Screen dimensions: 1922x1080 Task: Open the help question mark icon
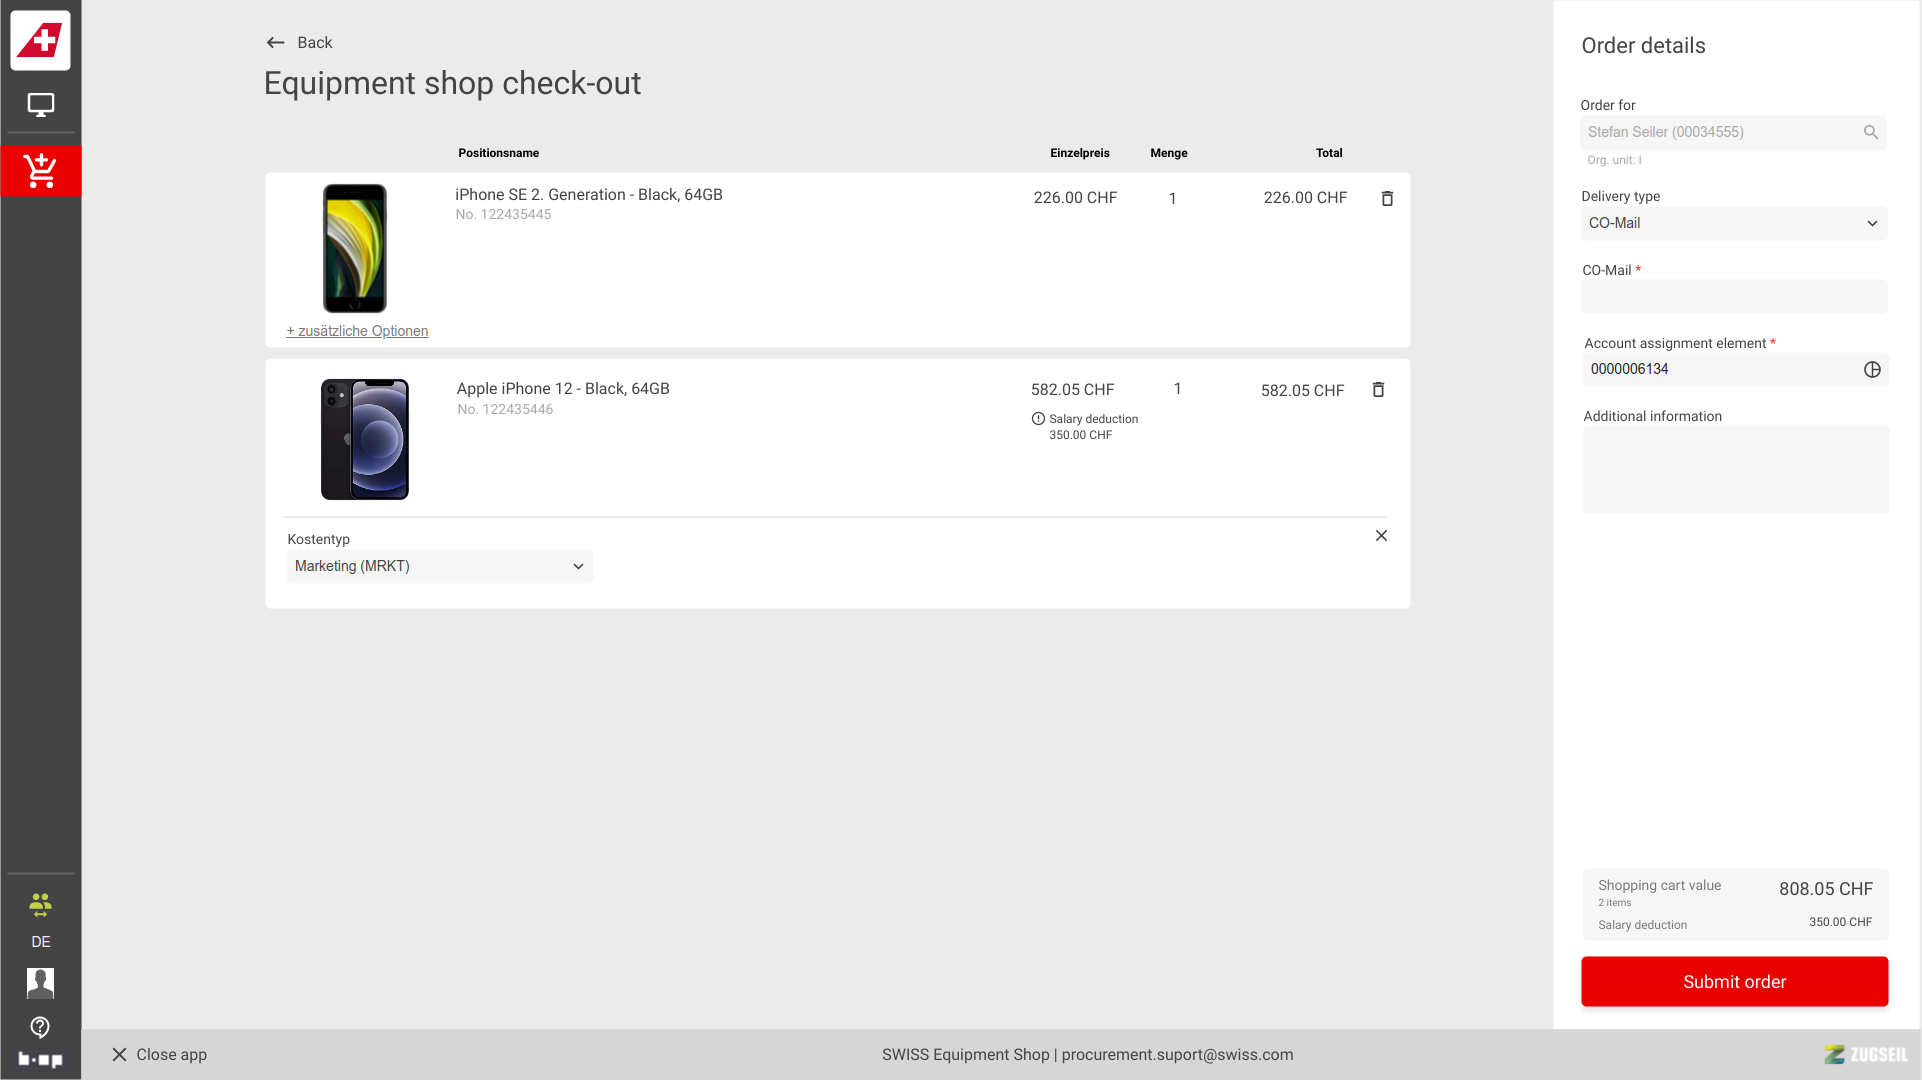[40, 1027]
